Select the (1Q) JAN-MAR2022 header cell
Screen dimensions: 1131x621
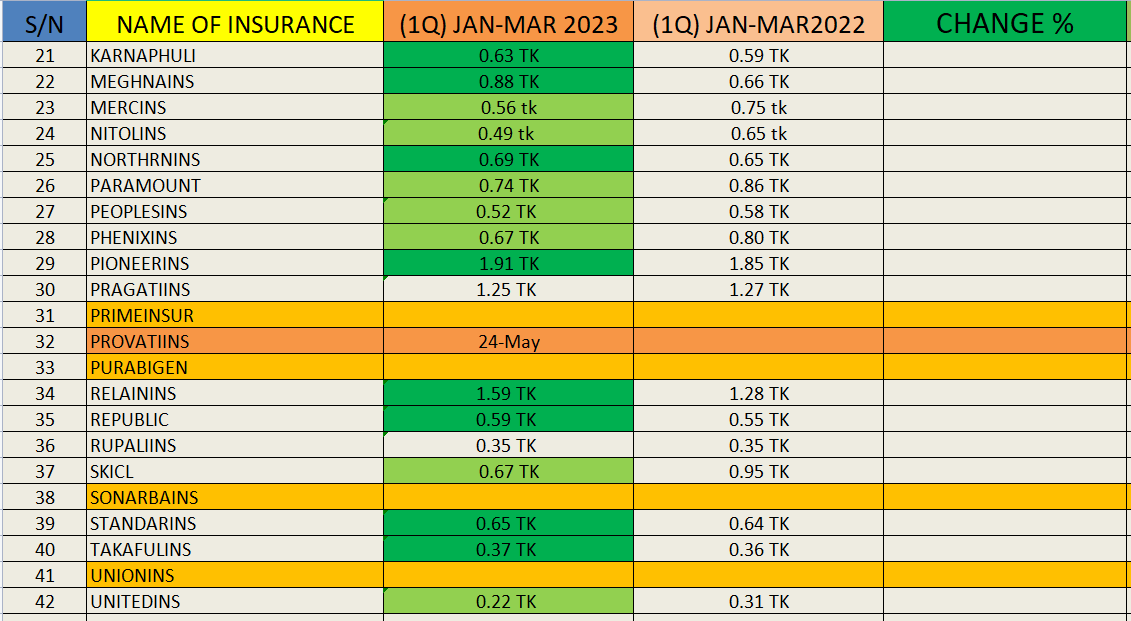click(x=758, y=24)
